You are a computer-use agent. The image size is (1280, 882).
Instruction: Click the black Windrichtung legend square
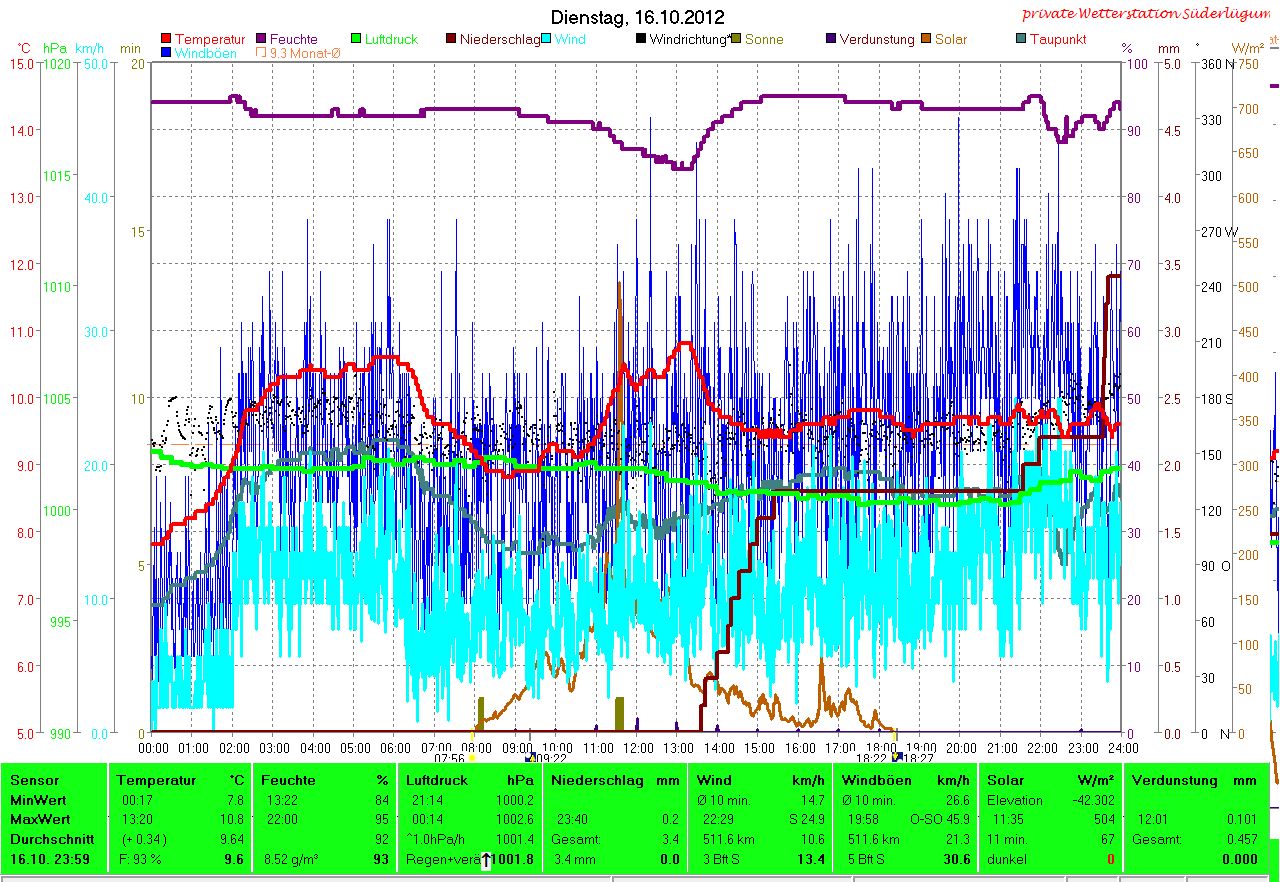coord(640,39)
